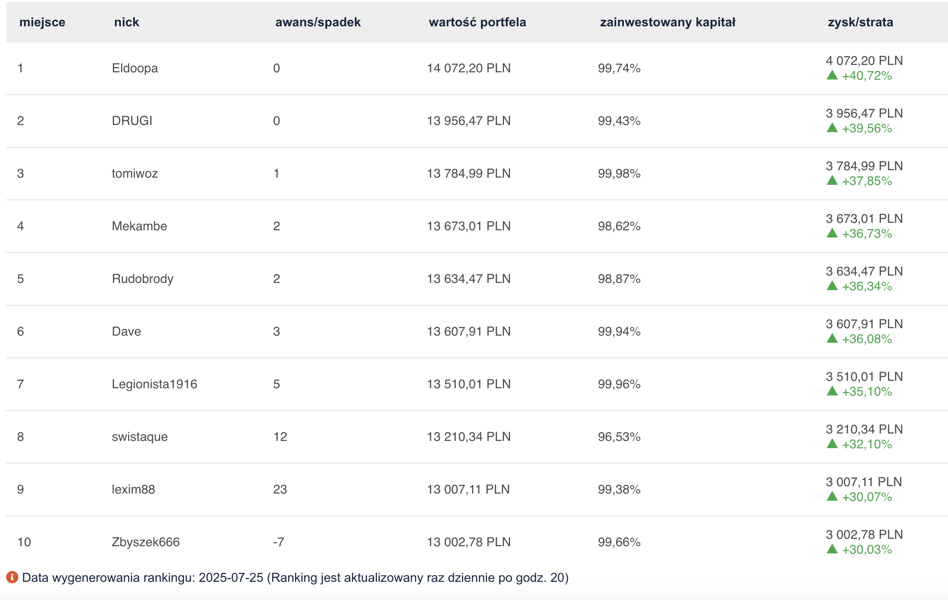Click the orange info icon beside ranking date

(12, 577)
